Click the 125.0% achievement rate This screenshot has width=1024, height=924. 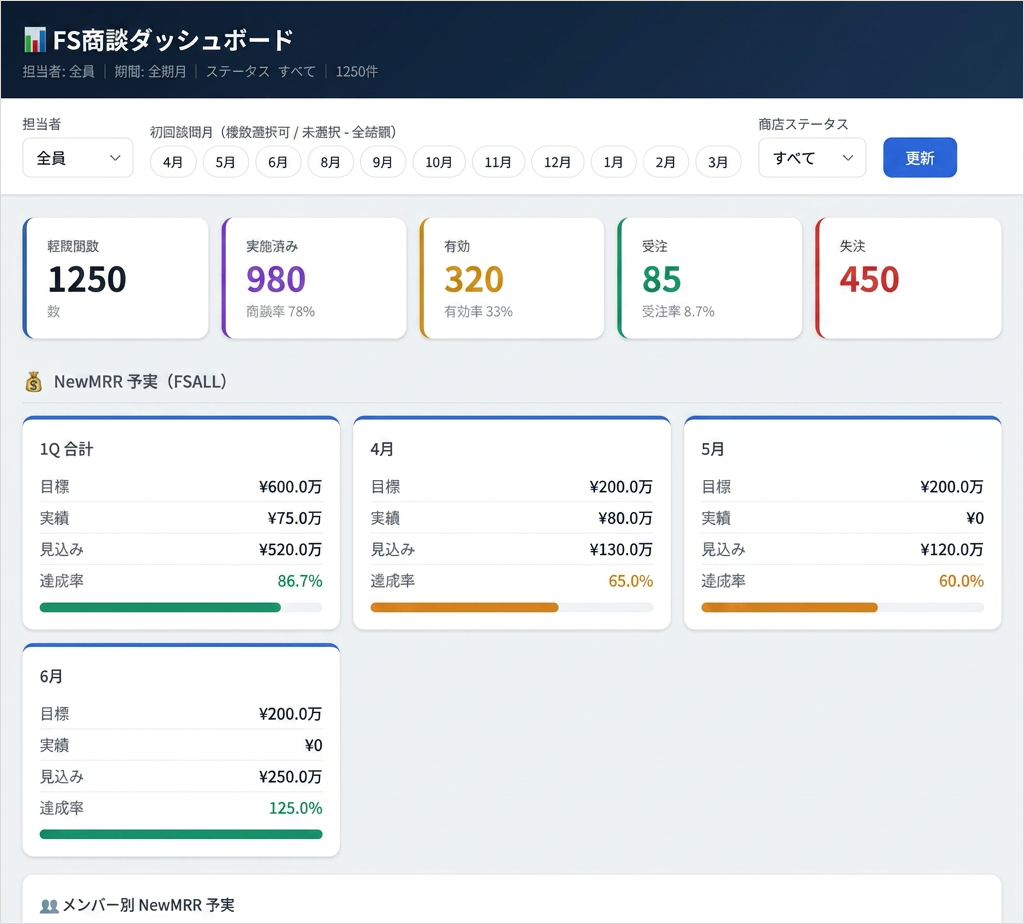(x=296, y=808)
